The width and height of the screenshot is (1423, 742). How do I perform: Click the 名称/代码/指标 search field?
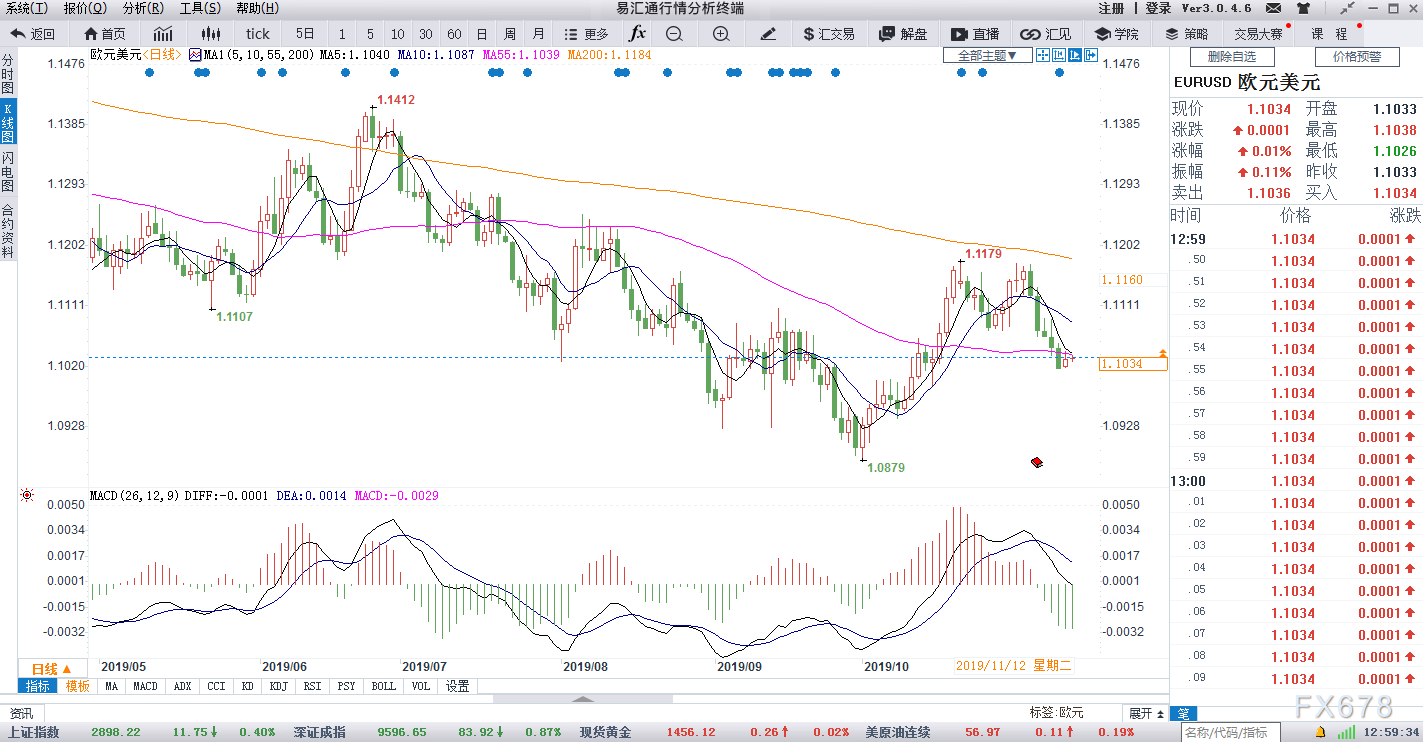click(x=1231, y=733)
